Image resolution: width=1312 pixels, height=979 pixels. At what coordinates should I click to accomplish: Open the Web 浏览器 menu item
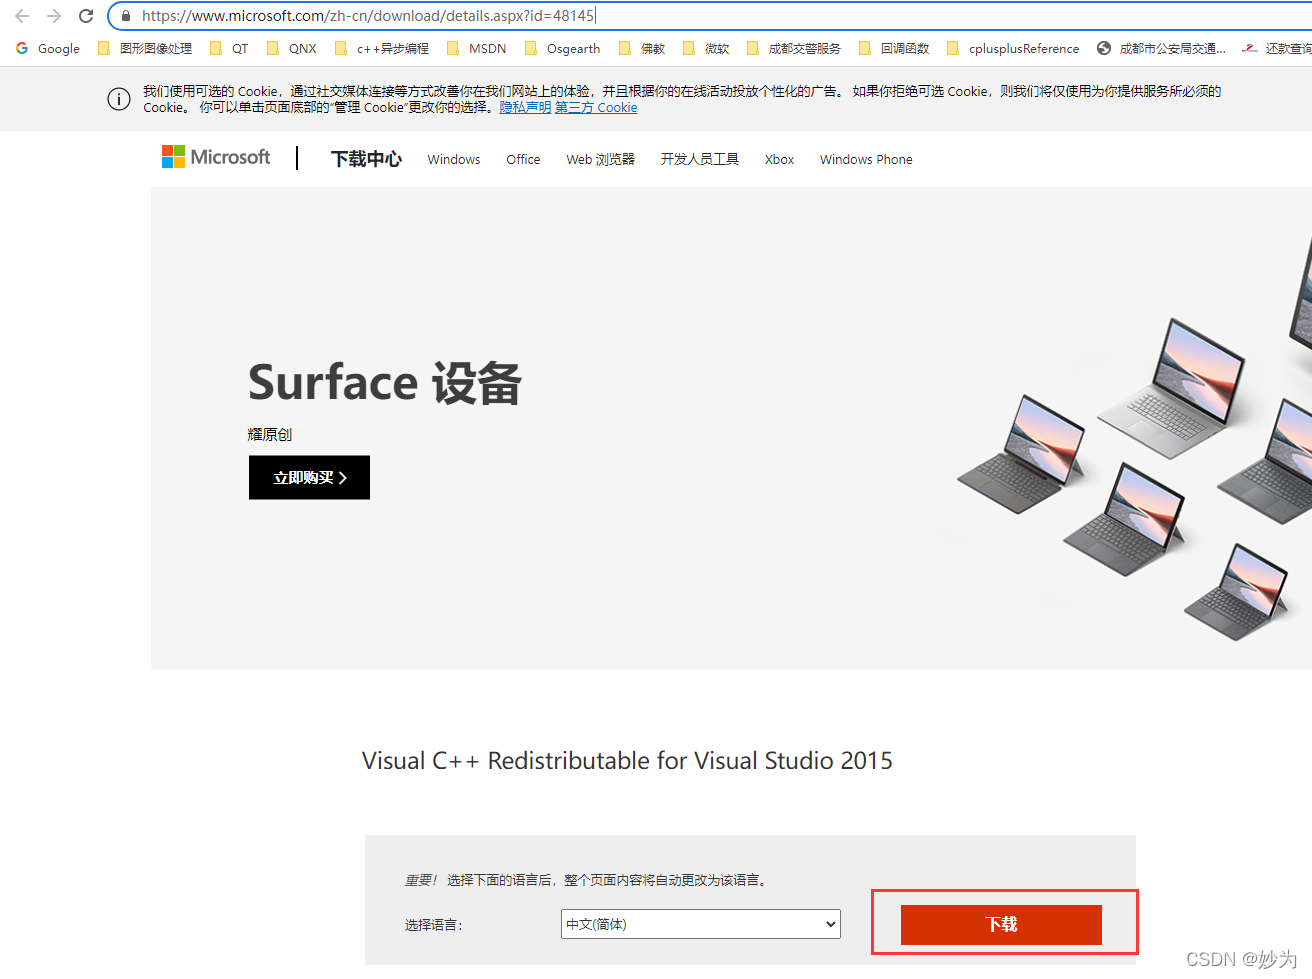pos(600,160)
